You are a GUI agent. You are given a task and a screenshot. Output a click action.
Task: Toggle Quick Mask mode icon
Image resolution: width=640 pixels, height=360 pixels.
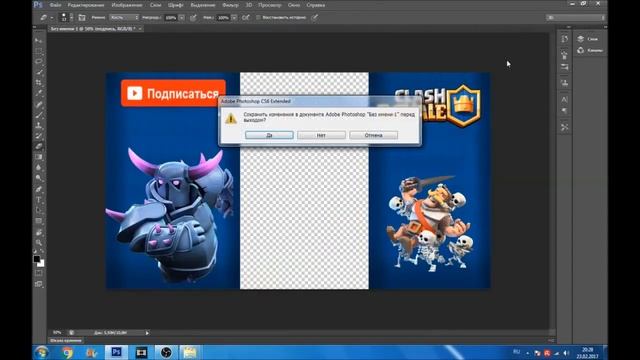(x=38, y=273)
